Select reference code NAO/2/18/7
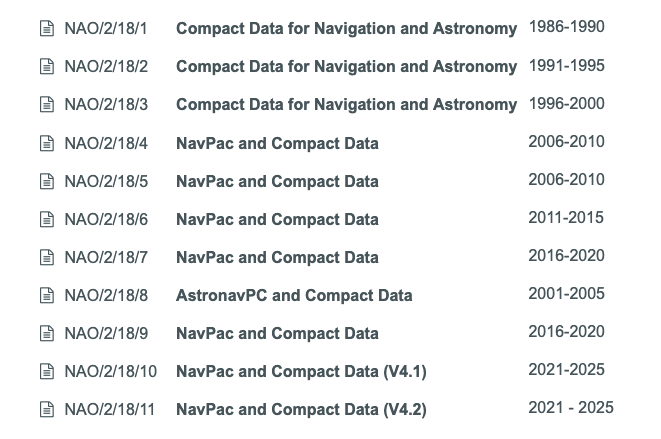This screenshot has height=439, width=661. click(x=106, y=257)
